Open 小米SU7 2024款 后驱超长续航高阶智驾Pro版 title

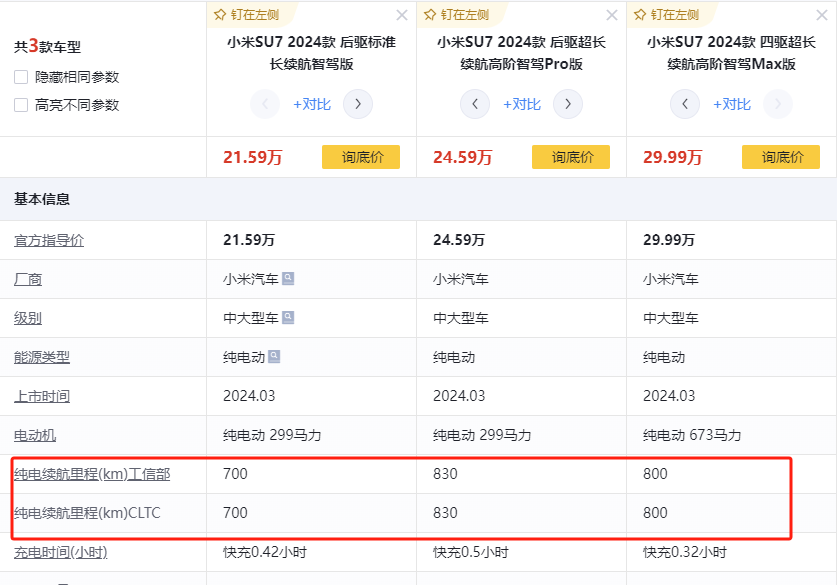(521, 53)
